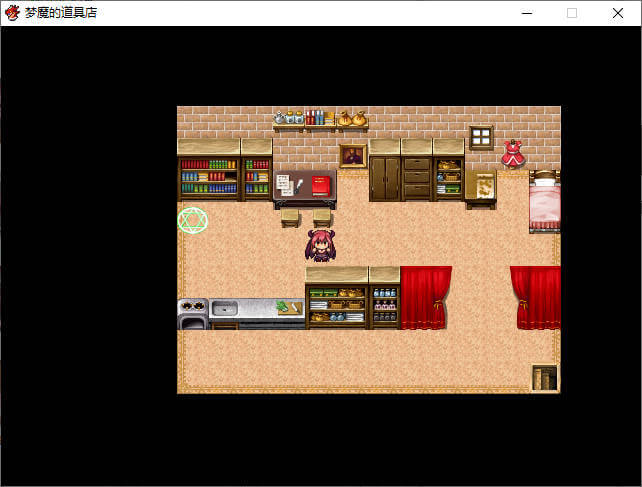Viewport: 642px width, 487px height.
Task: Click the small window on the brick wall
Action: coord(481,137)
